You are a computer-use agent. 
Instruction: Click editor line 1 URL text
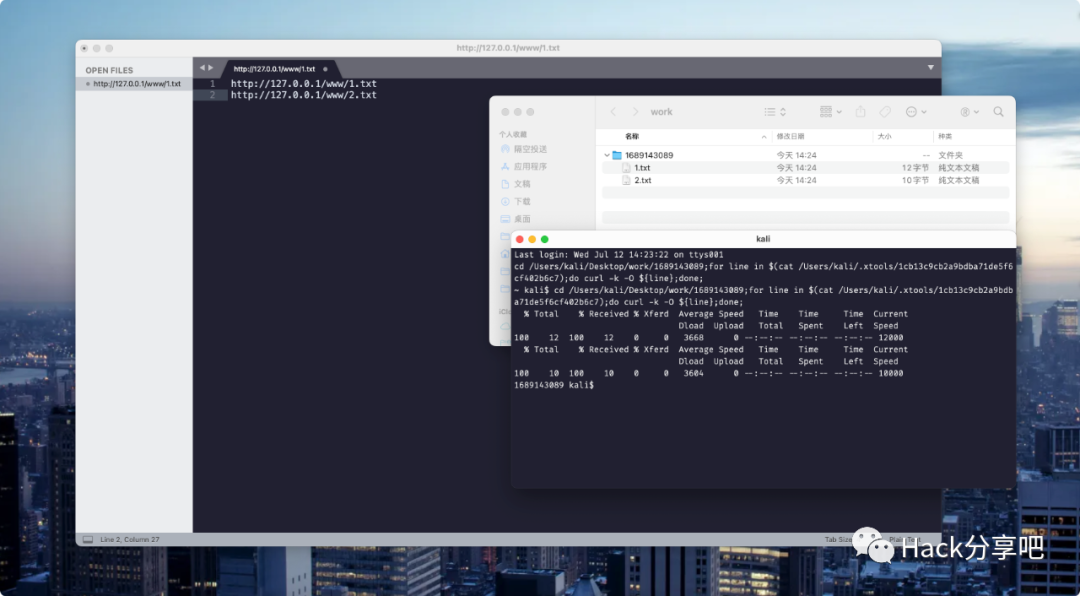pos(304,83)
